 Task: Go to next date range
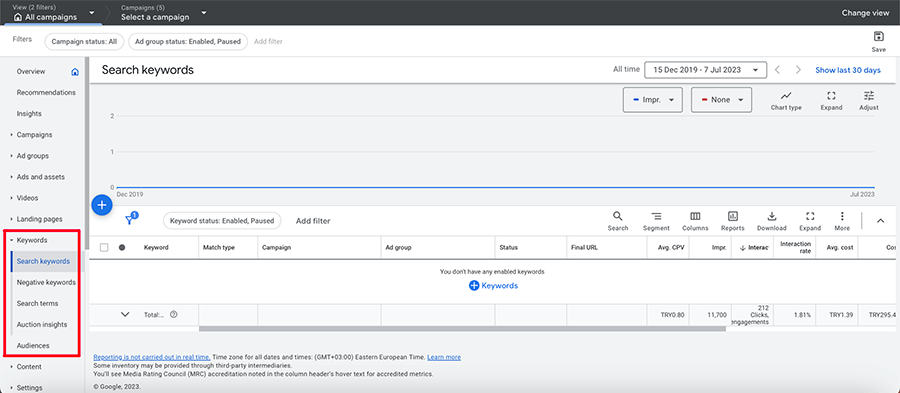798,70
